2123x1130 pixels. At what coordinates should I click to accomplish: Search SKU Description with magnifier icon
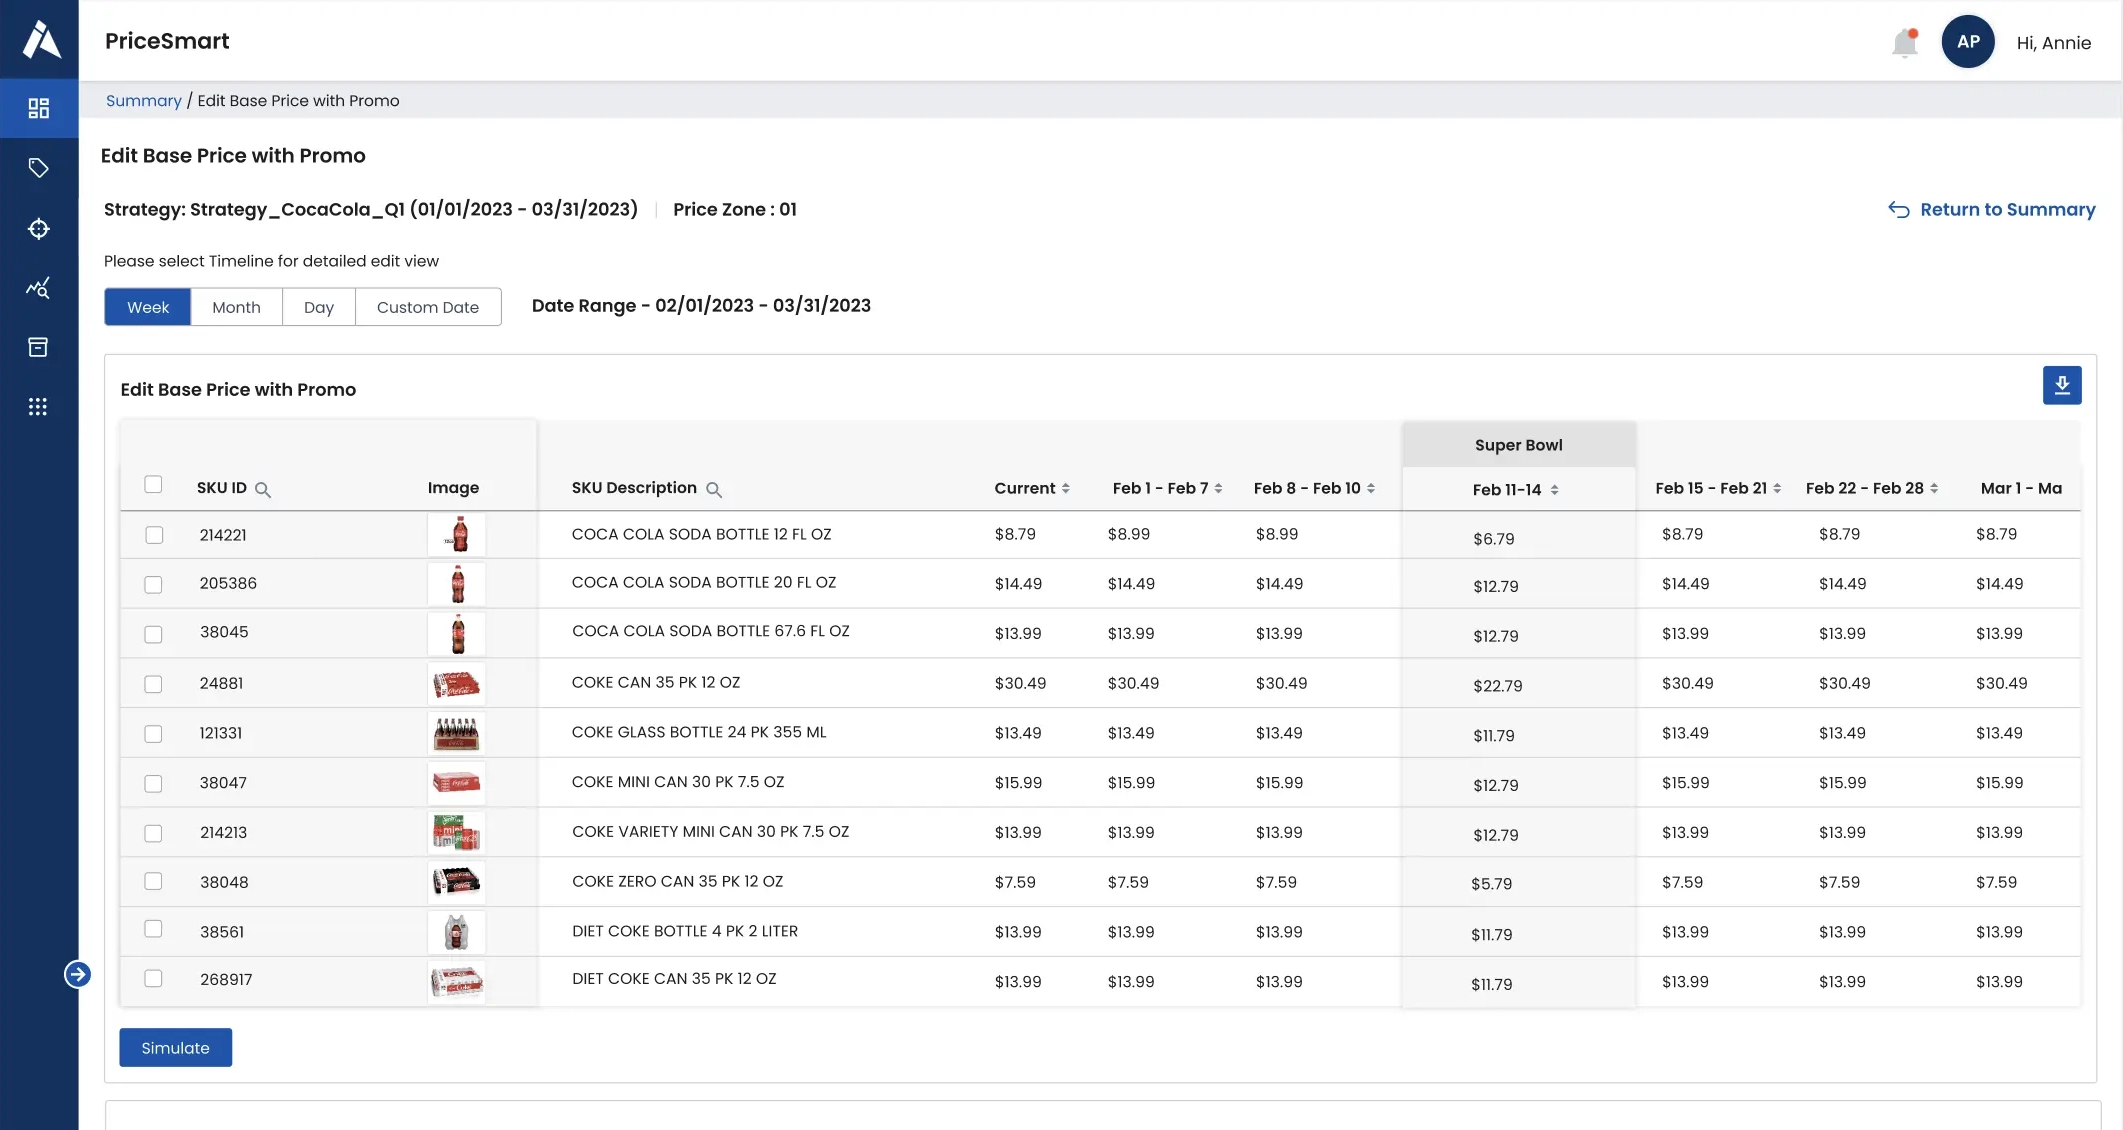tap(714, 489)
